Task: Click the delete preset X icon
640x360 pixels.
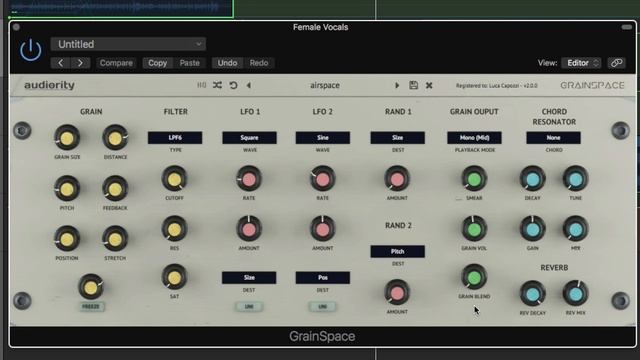Action: [429, 85]
